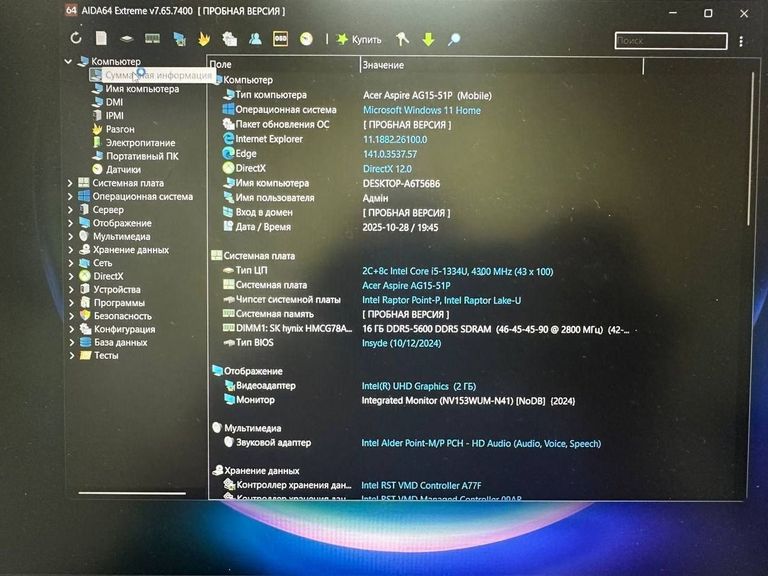Open the preferences tools icon
This screenshot has width=768, height=576.
click(x=402, y=39)
